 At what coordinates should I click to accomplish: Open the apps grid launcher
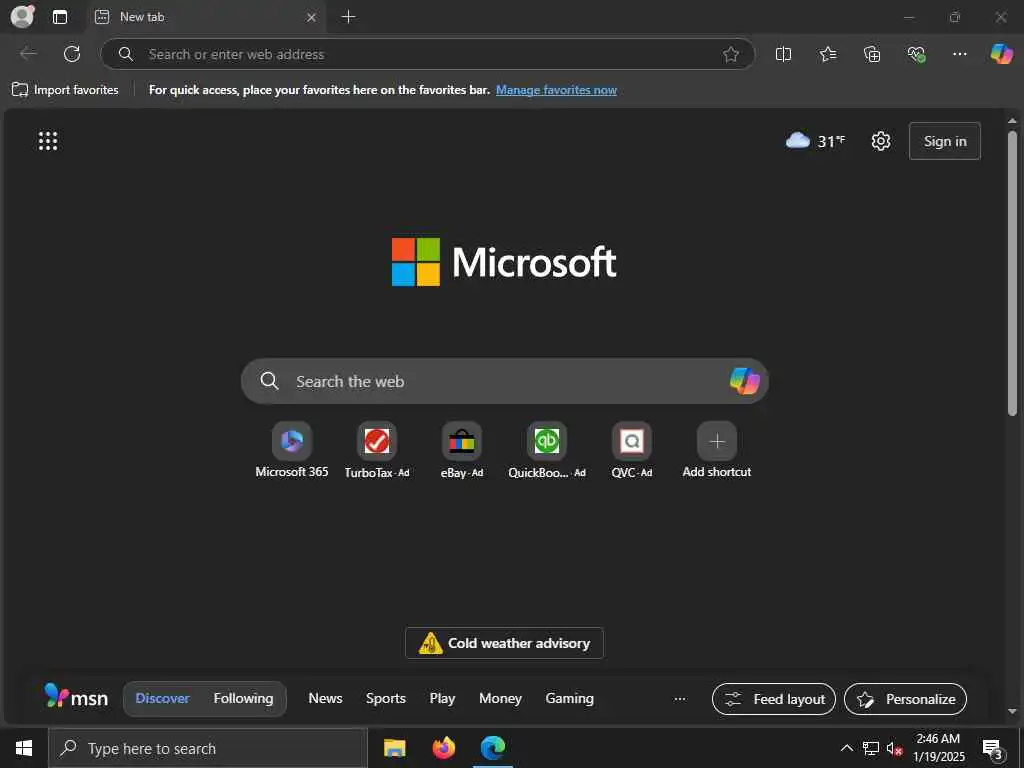[48, 140]
